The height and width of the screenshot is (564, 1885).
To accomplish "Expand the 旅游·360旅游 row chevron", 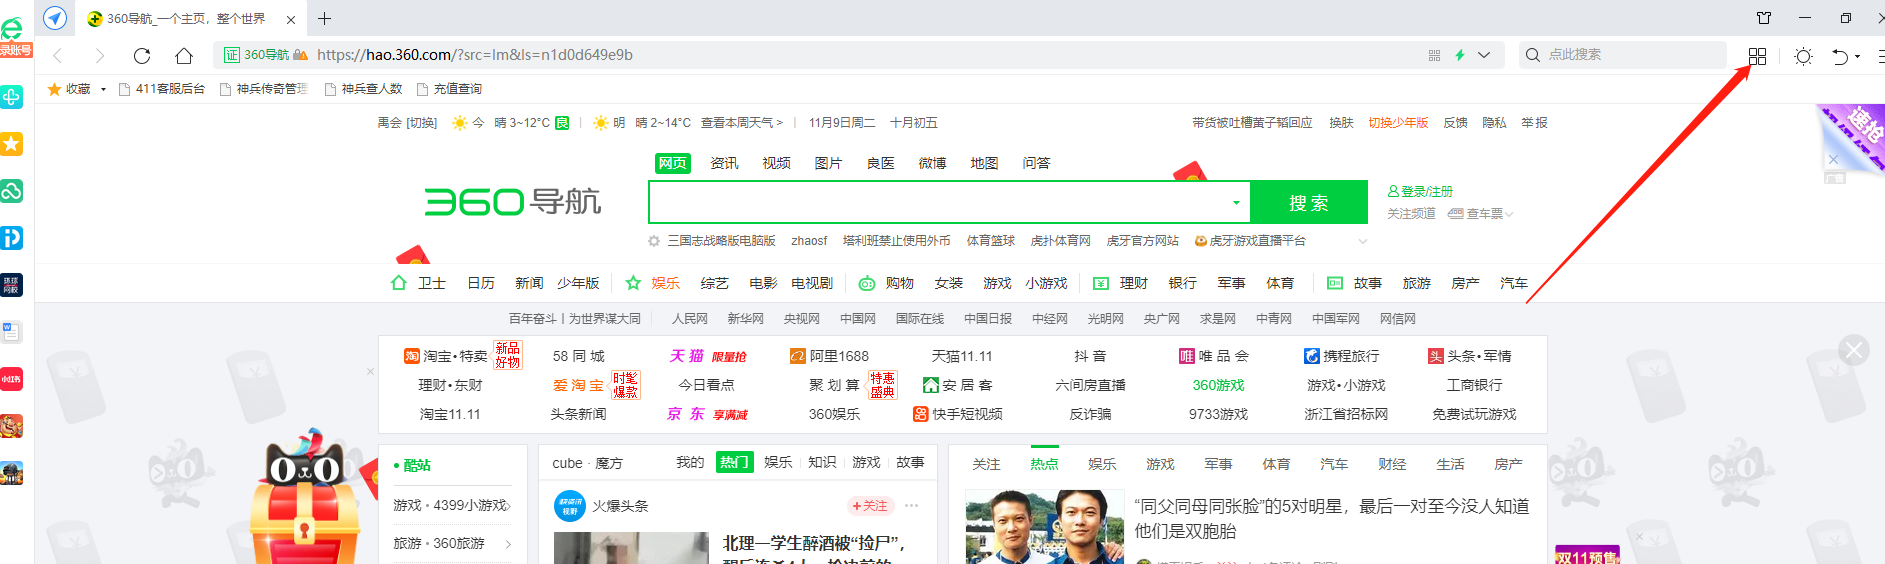I will coord(508,544).
